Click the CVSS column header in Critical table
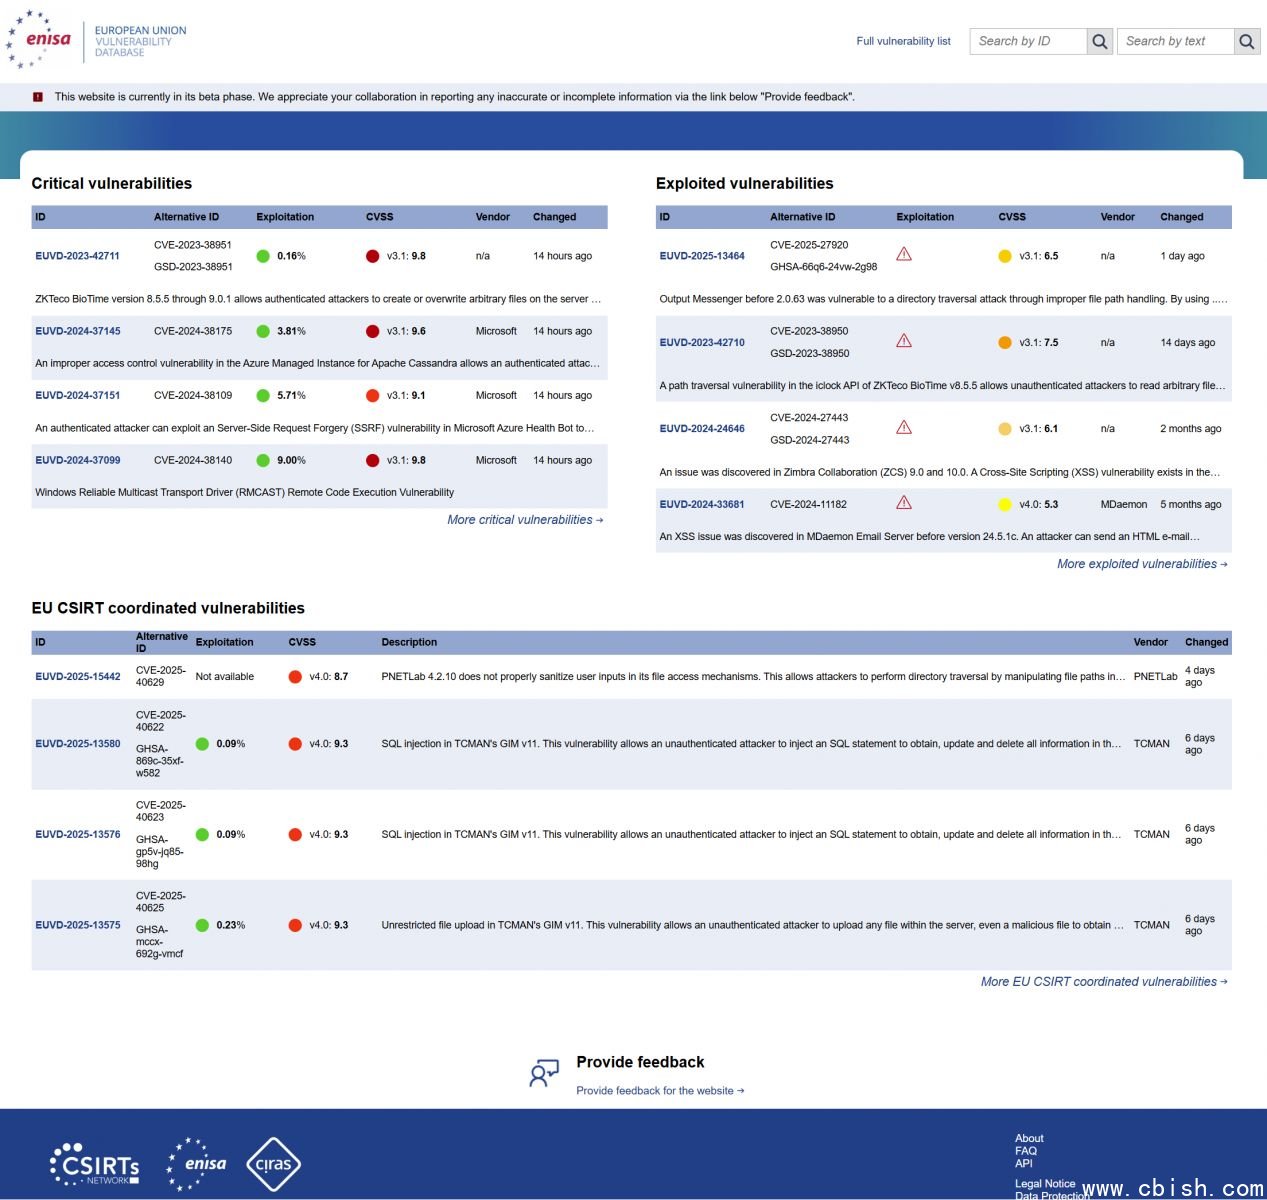Screen dimensions: 1267x1200 point(380,217)
